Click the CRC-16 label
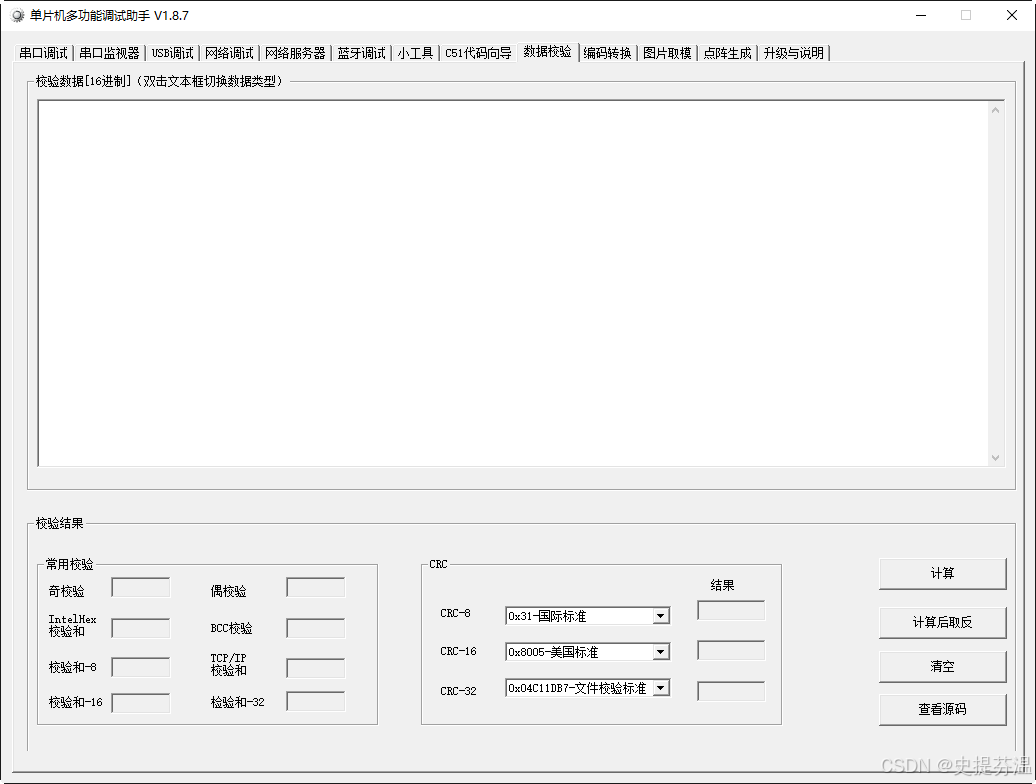This screenshot has height=784, width=1036. (x=458, y=651)
